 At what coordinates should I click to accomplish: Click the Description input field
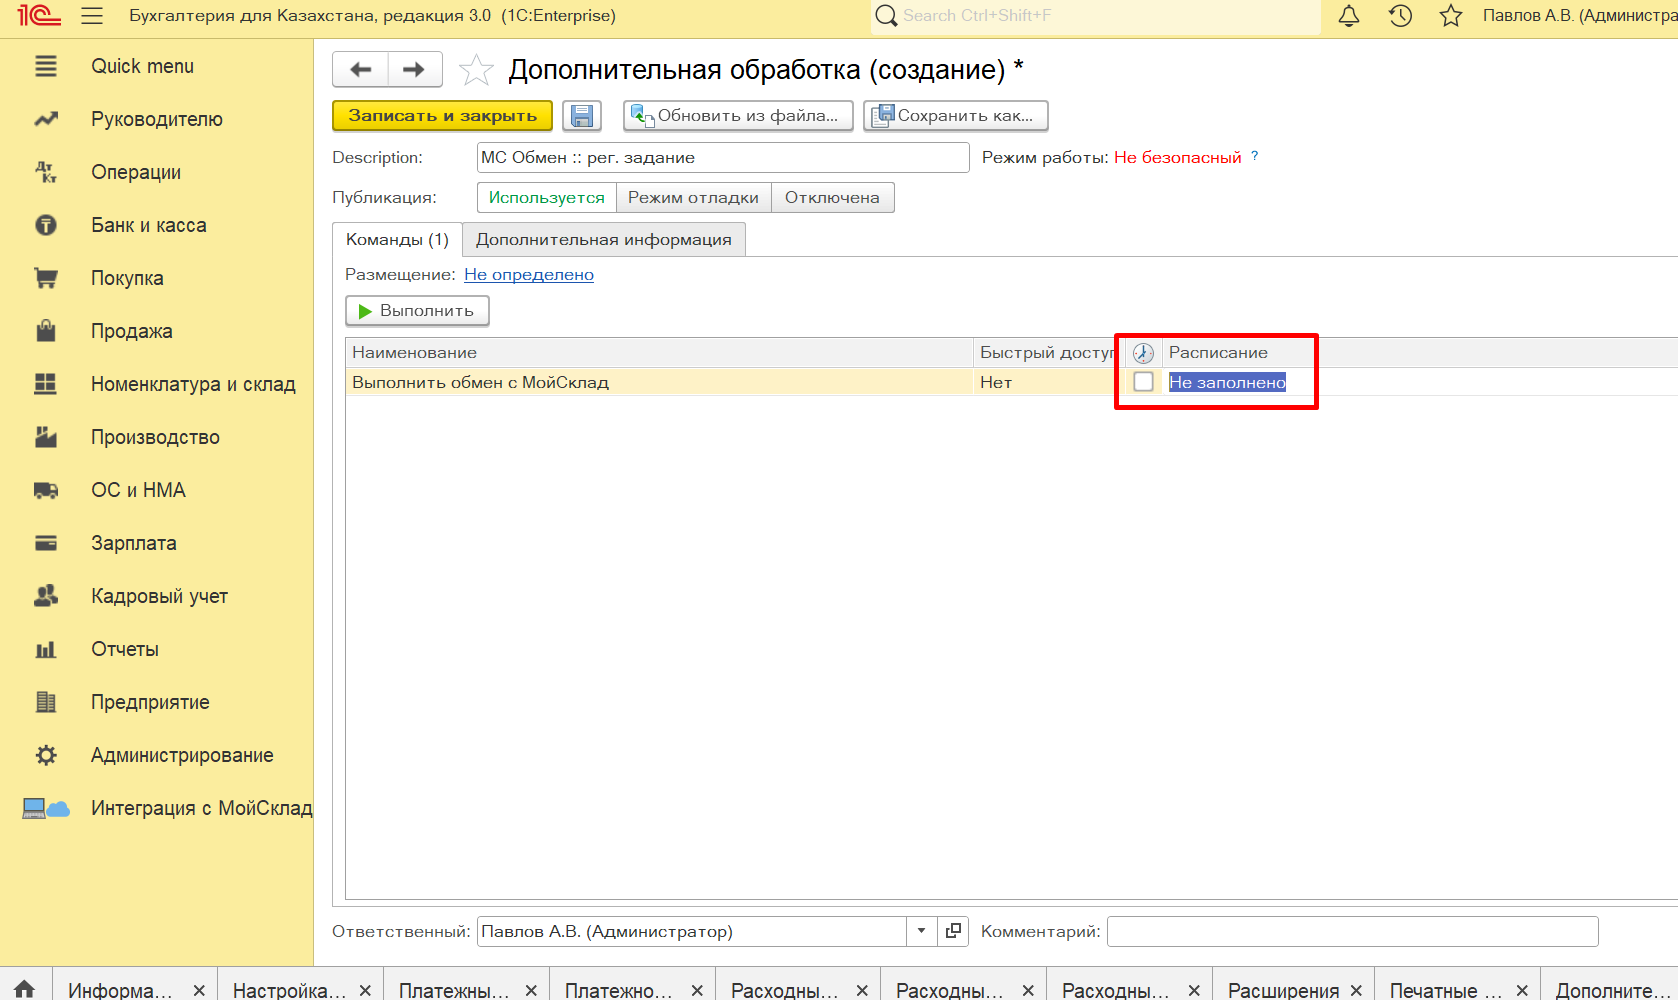[723, 158]
